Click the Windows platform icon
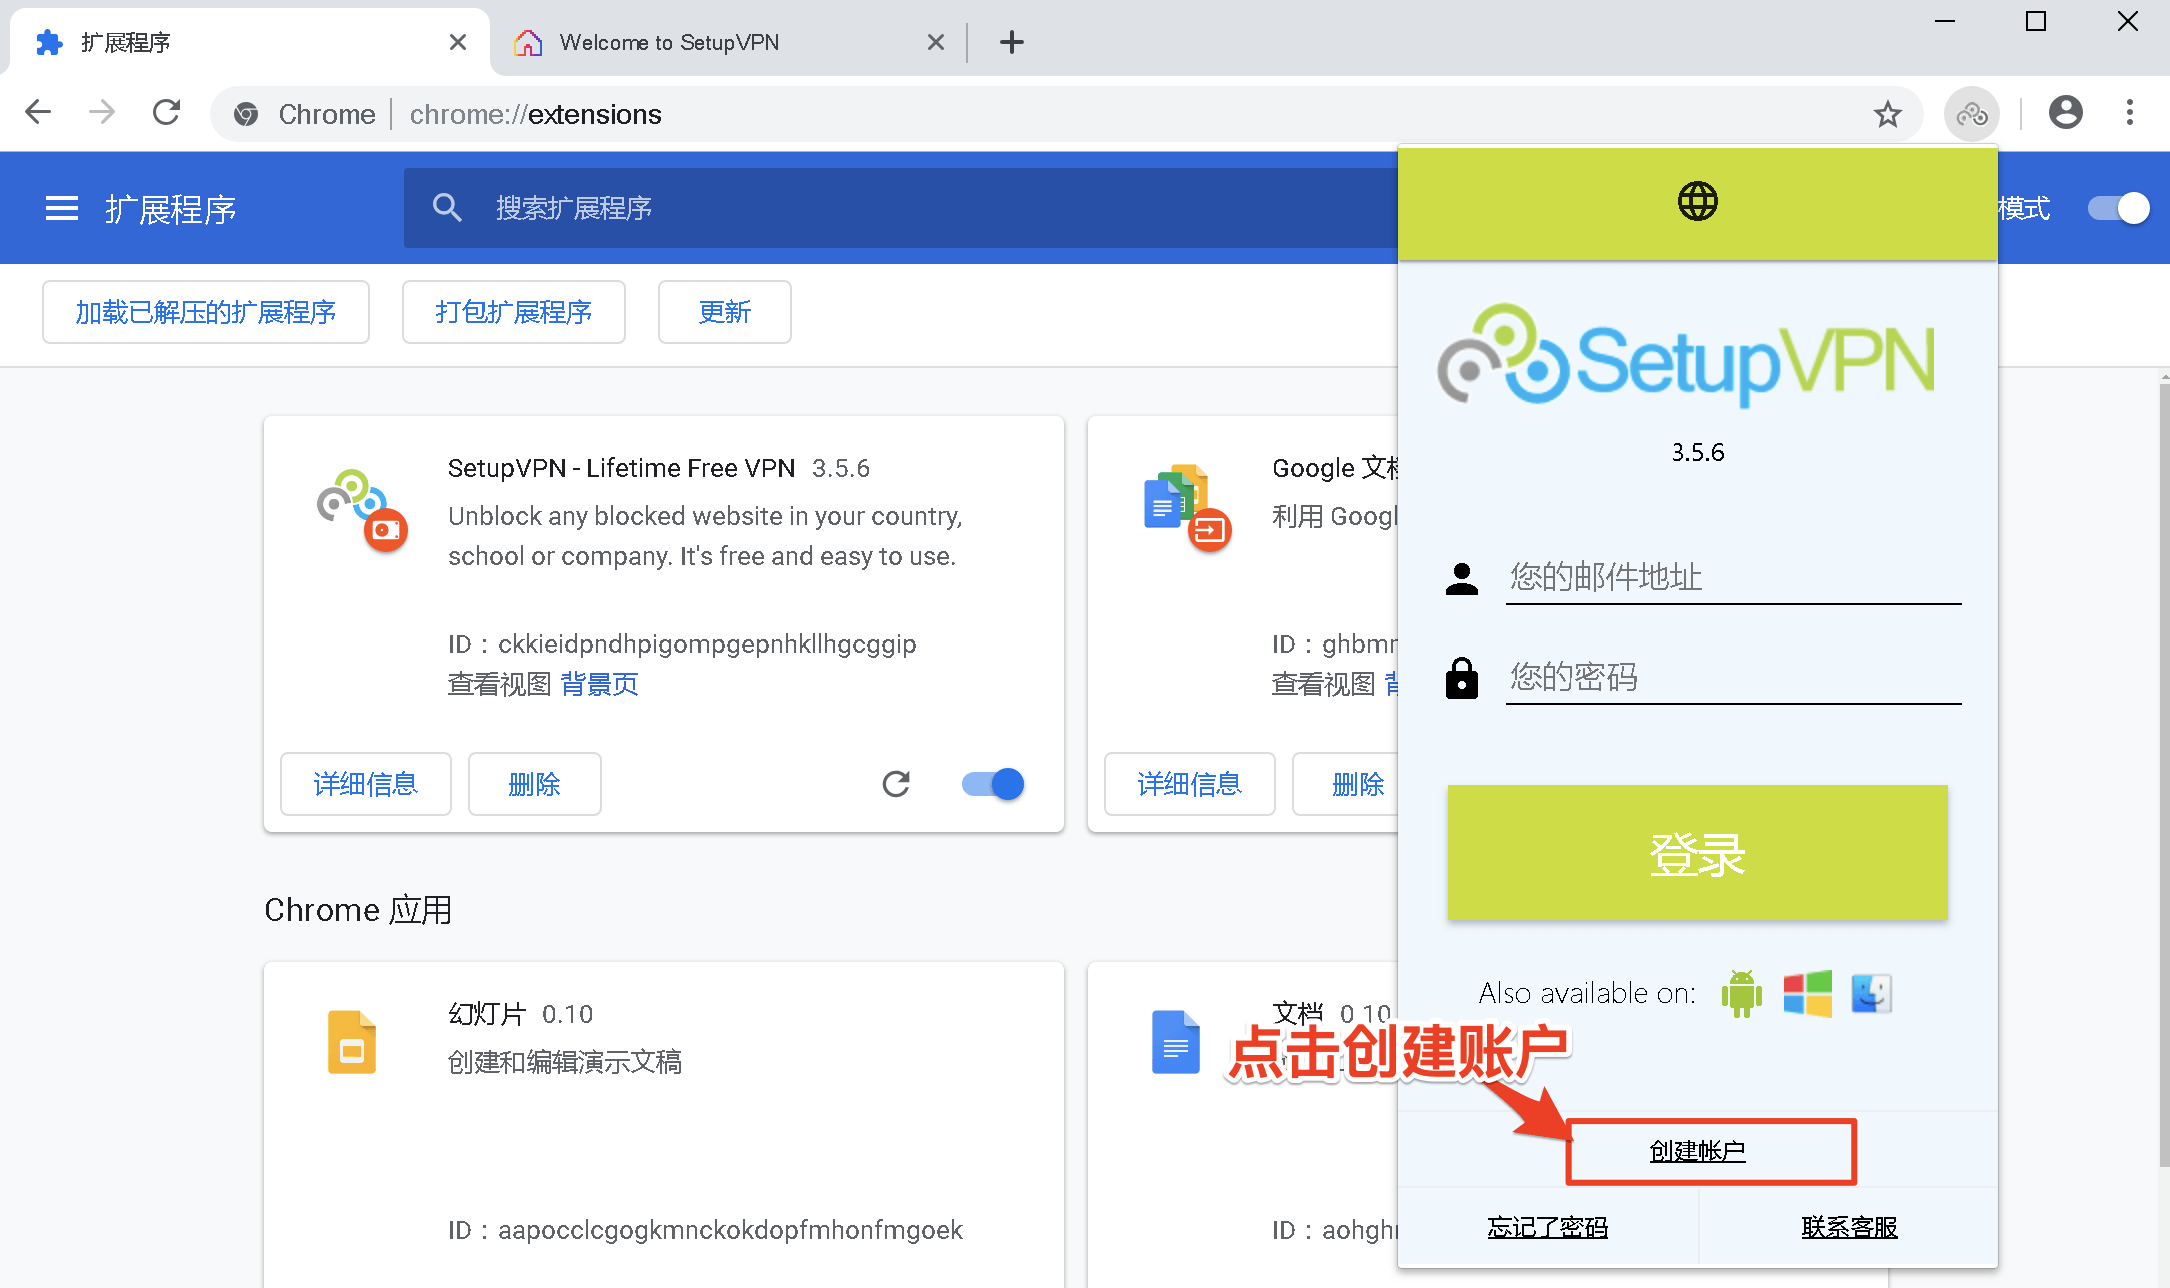The width and height of the screenshot is (2170, 1288). [1807, 993]
